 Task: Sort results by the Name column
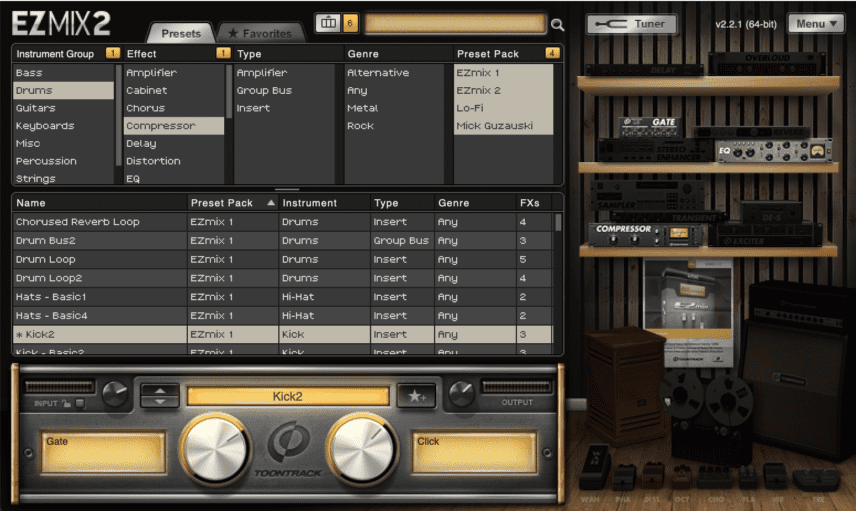[x=100, y=203]
